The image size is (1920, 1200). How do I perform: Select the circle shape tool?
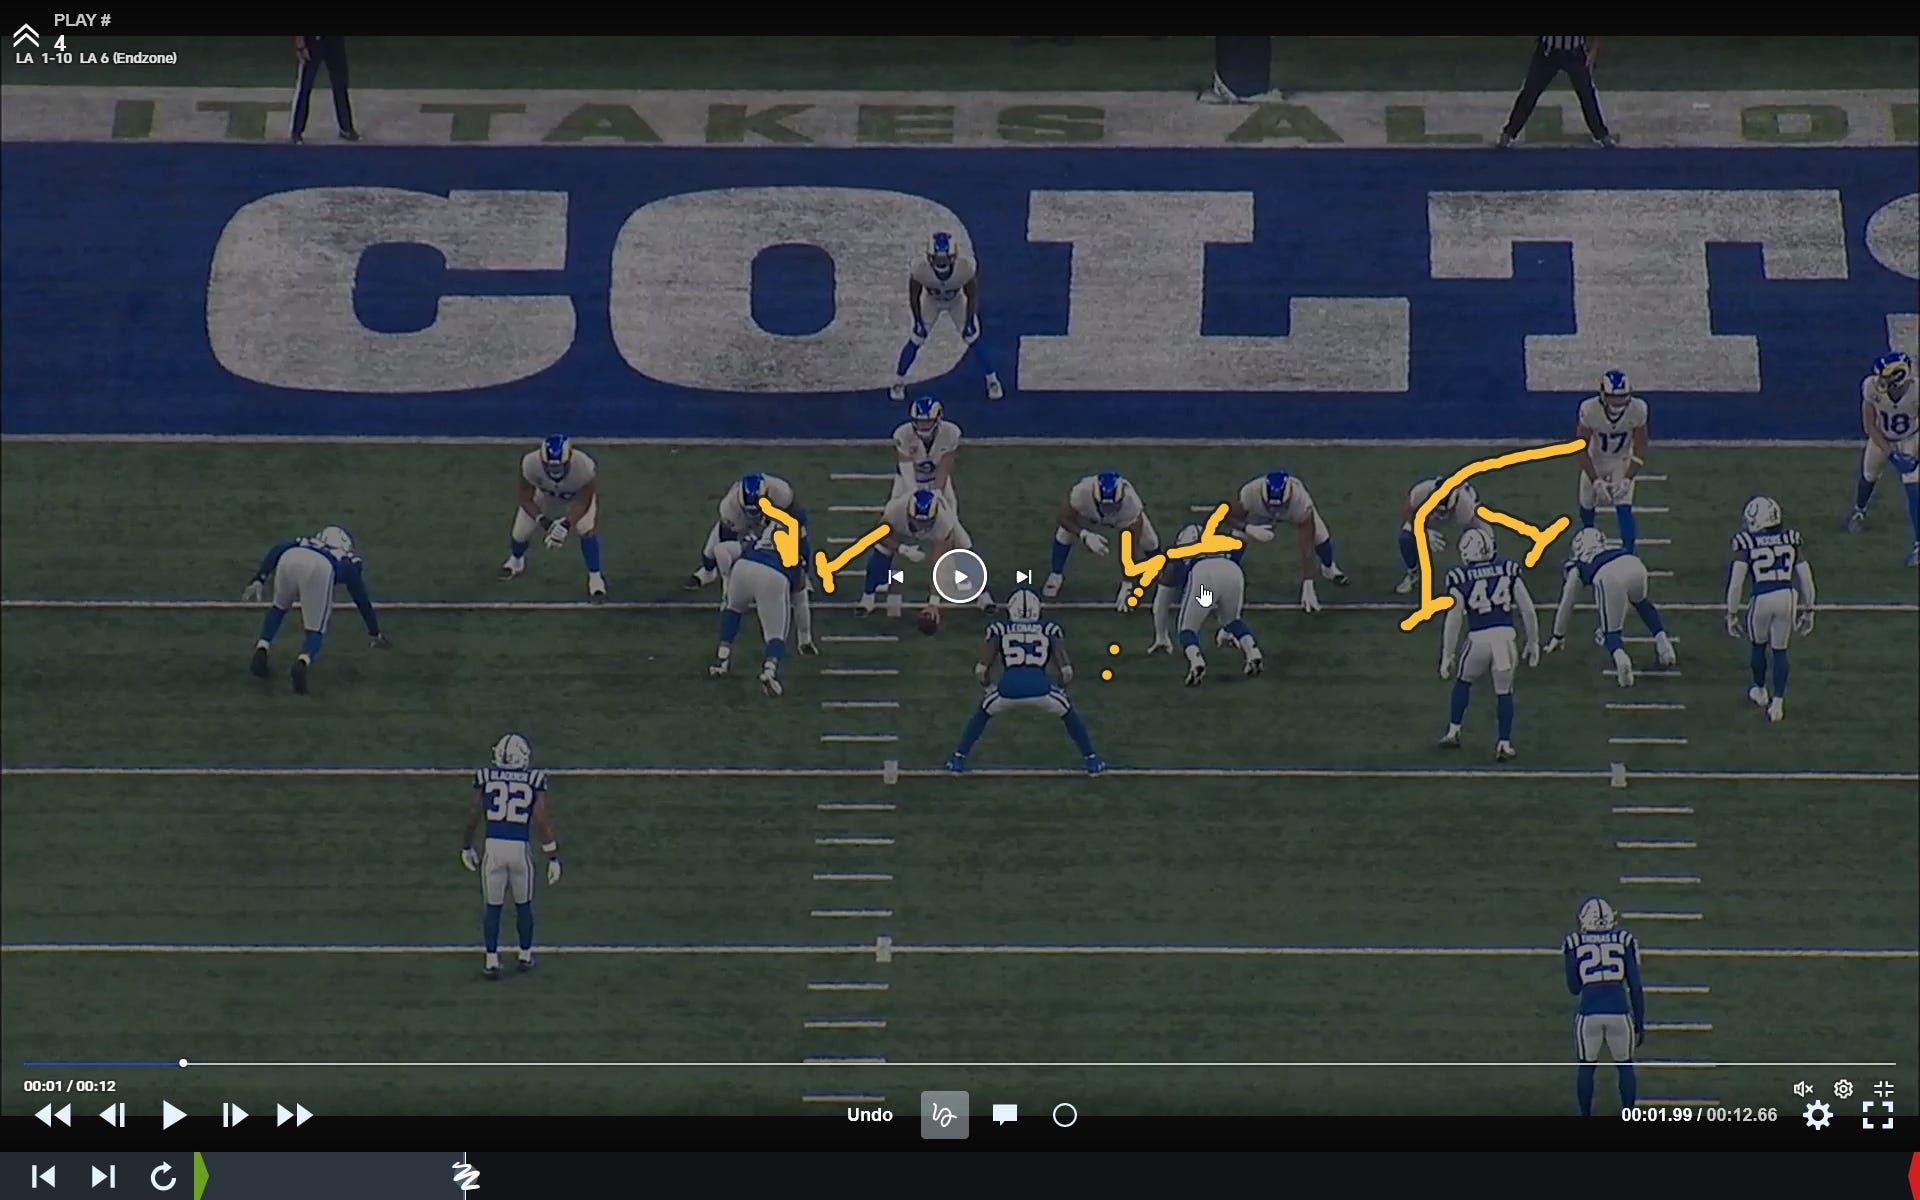[1065, 1115]
